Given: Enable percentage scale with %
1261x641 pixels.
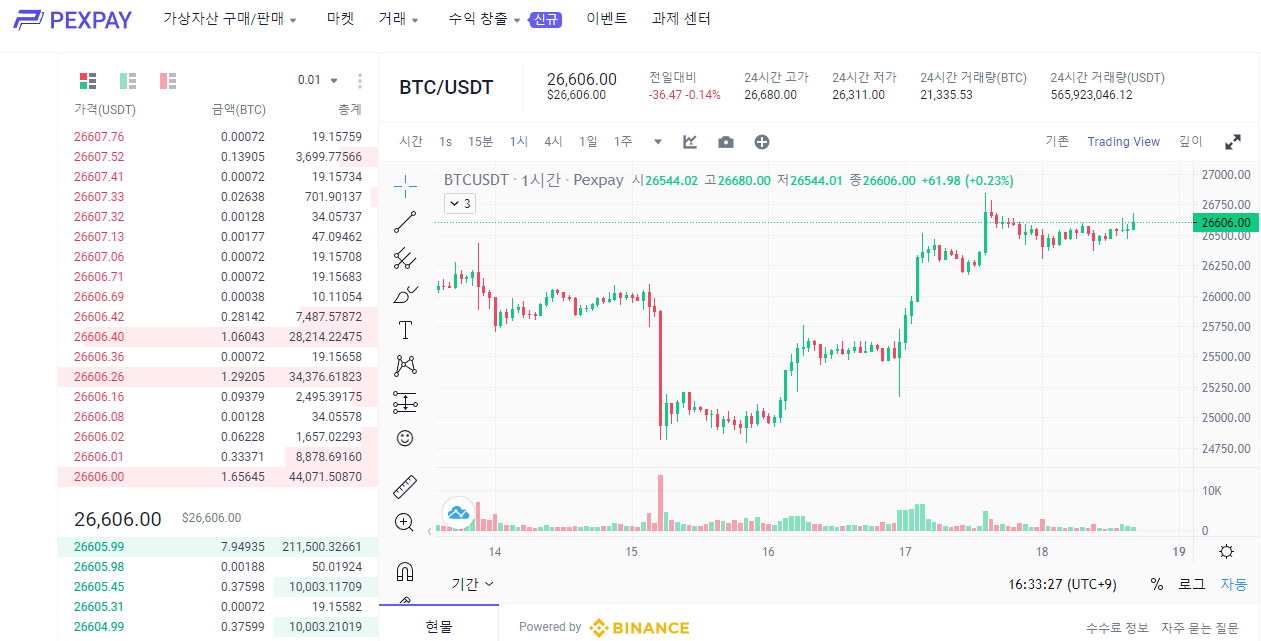Looking at the screenshot, I should point(1156,583).
